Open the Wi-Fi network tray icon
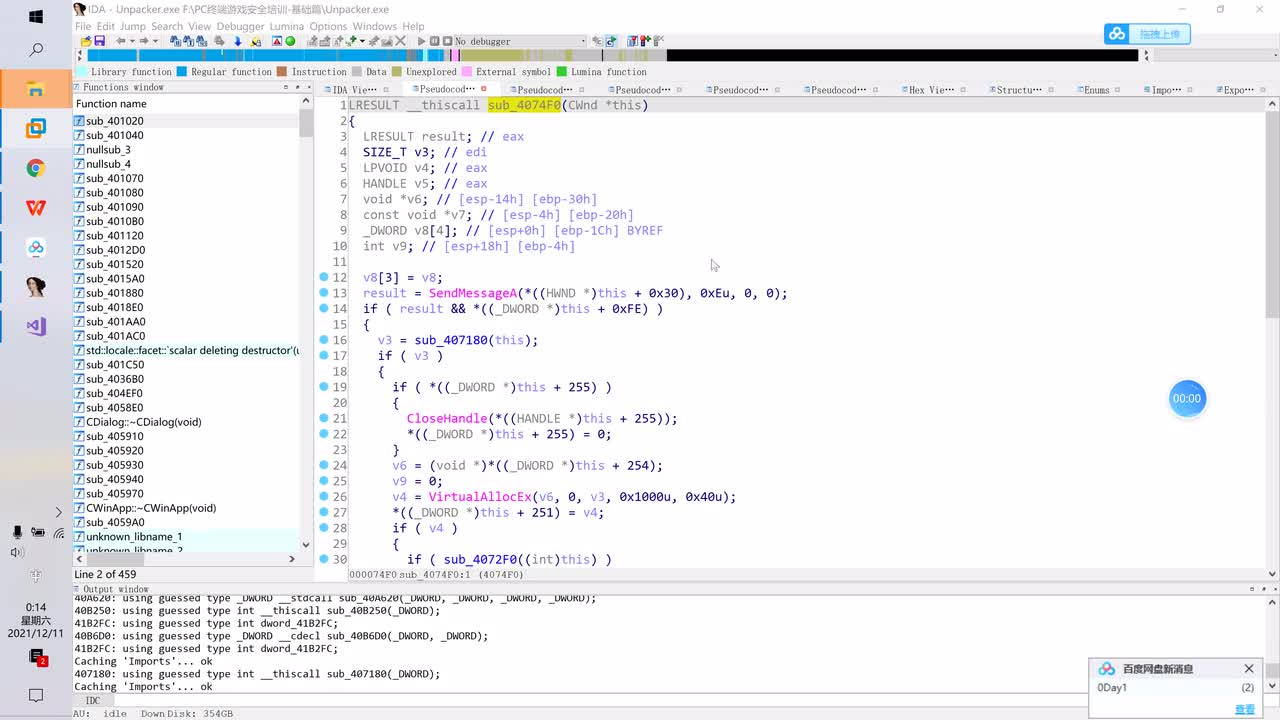Image resolution: width=1280 pixels, height=720 pixels. [58, 532]
